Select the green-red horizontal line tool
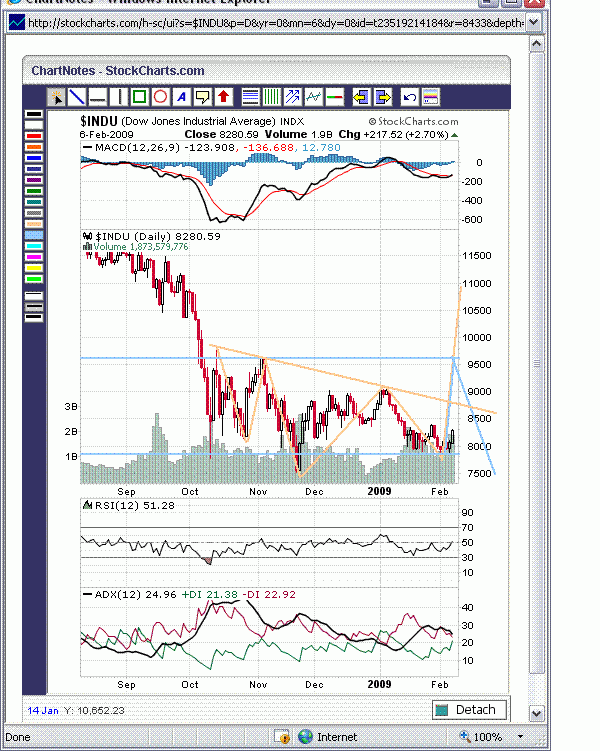600x751 pixels. (x=334, y=97)
